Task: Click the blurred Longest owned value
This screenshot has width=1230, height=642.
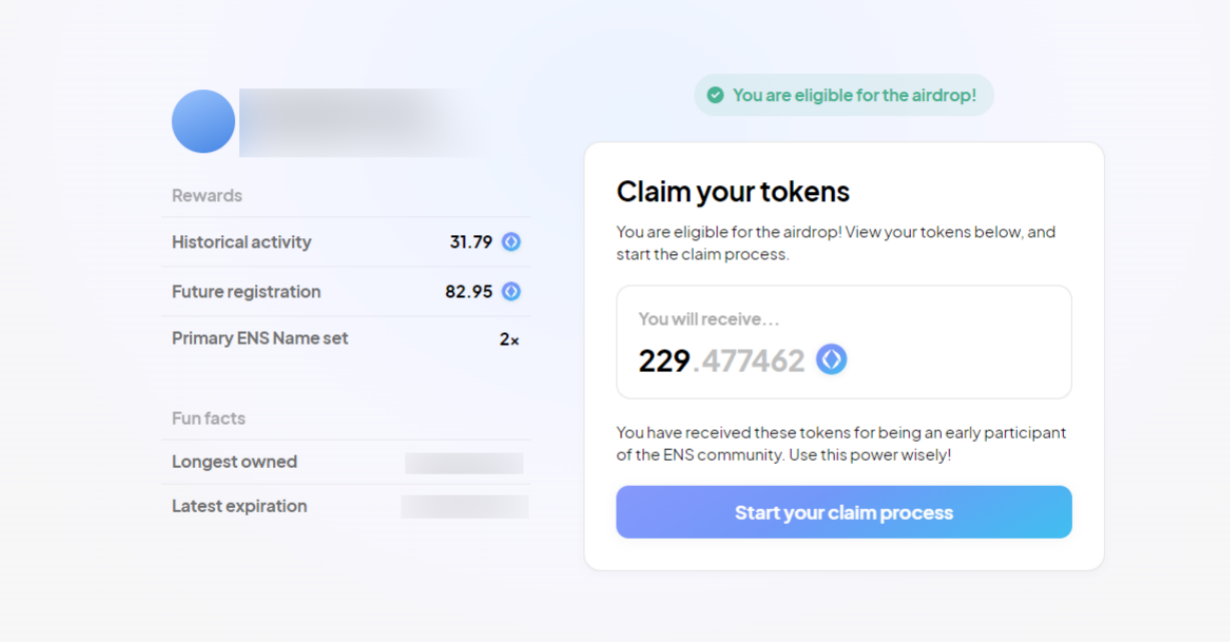Action: (464, 463)
